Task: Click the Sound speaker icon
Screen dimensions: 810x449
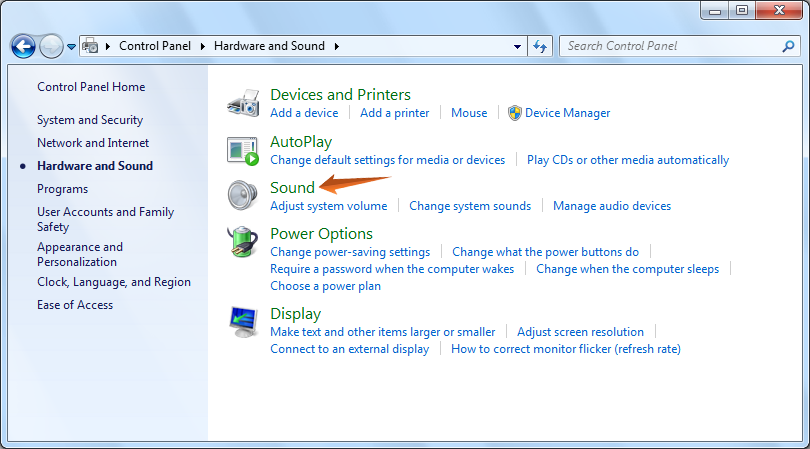Action: point(242,196)
